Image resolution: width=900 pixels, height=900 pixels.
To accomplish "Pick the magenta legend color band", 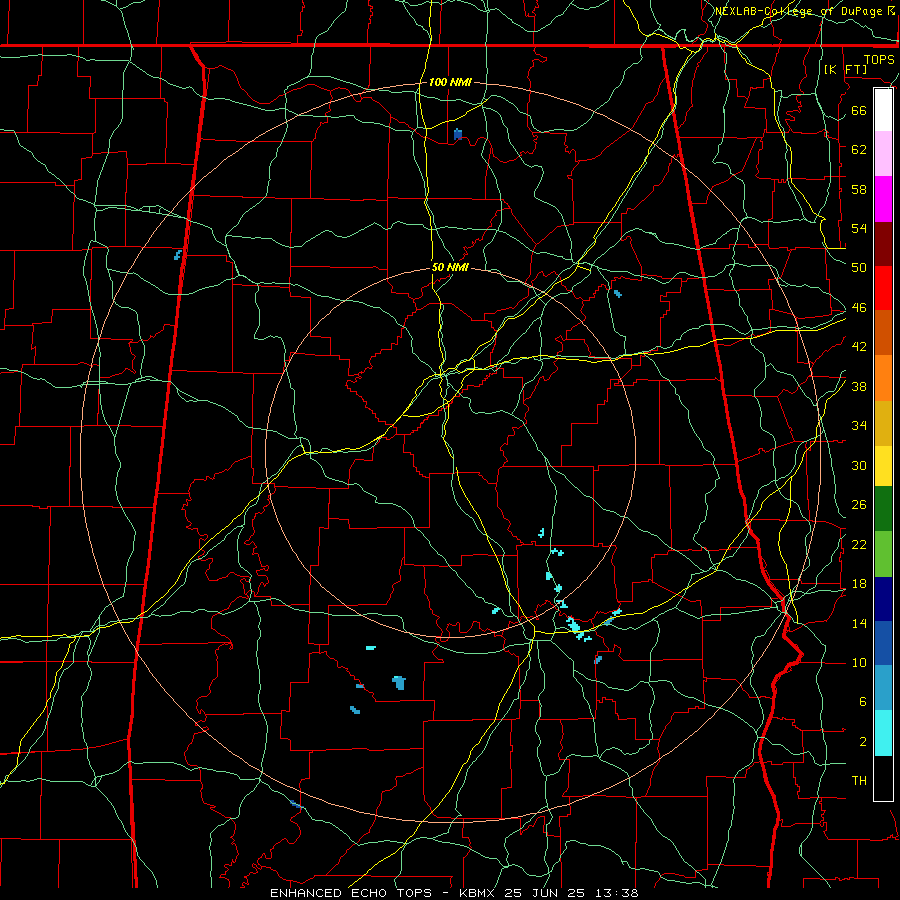I will [883, 199].
